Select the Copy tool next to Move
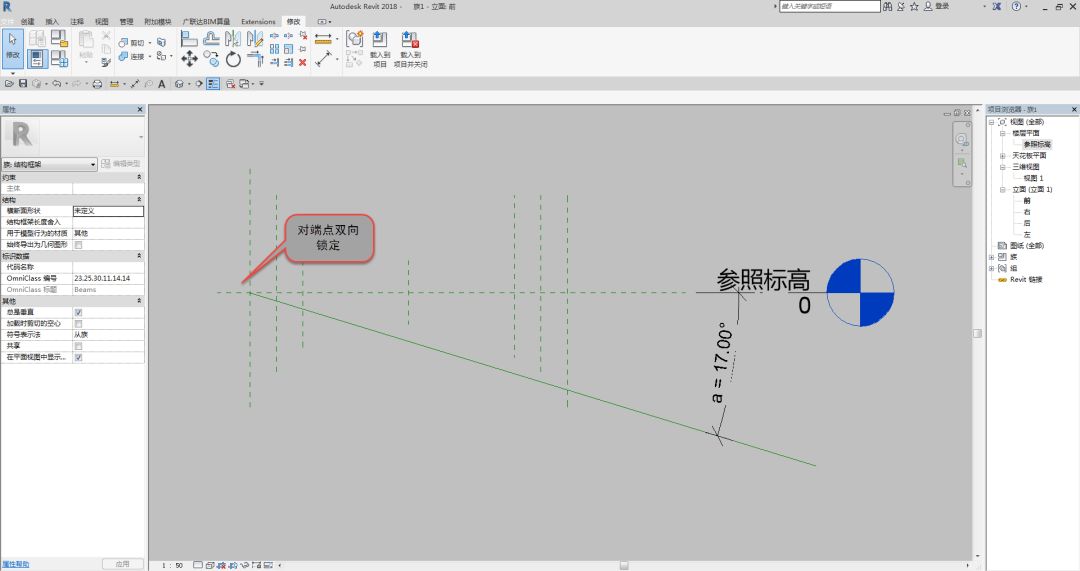This screenshot has width=1080, height=571. click(x=211, y=59)
